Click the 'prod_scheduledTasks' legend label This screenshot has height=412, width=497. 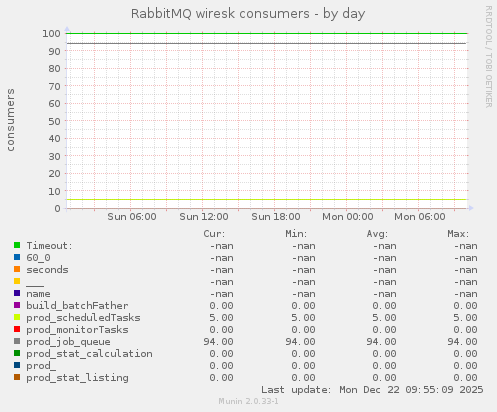[x=83, y=318]
